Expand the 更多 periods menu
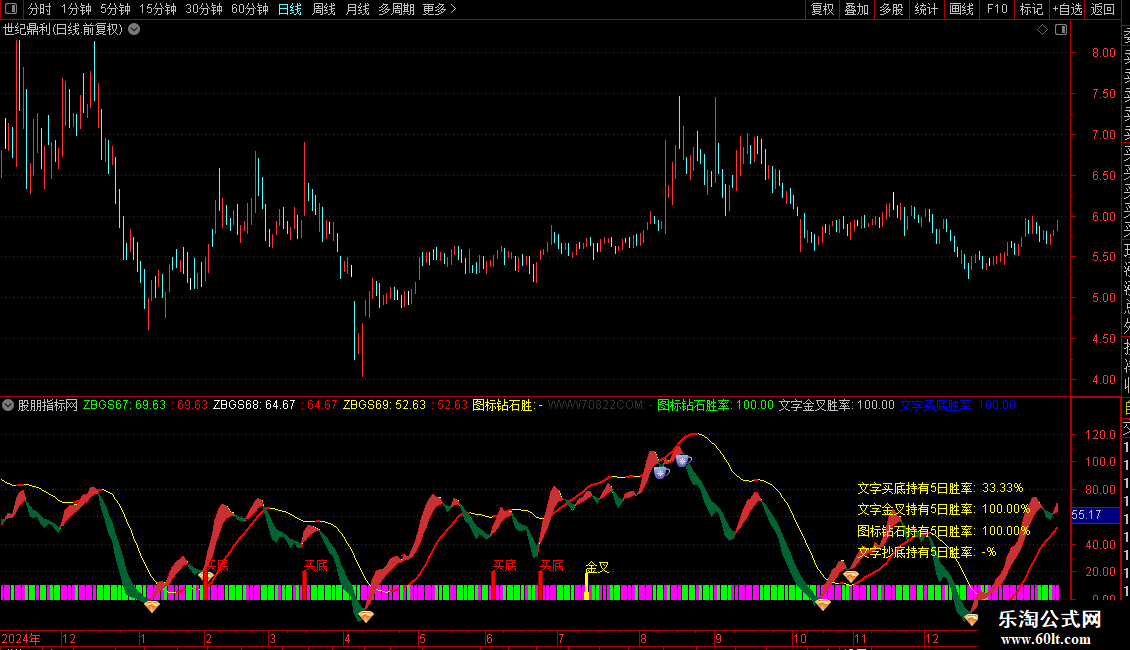This screenshot has width=1130, height=650. click(x=440, y=9)
